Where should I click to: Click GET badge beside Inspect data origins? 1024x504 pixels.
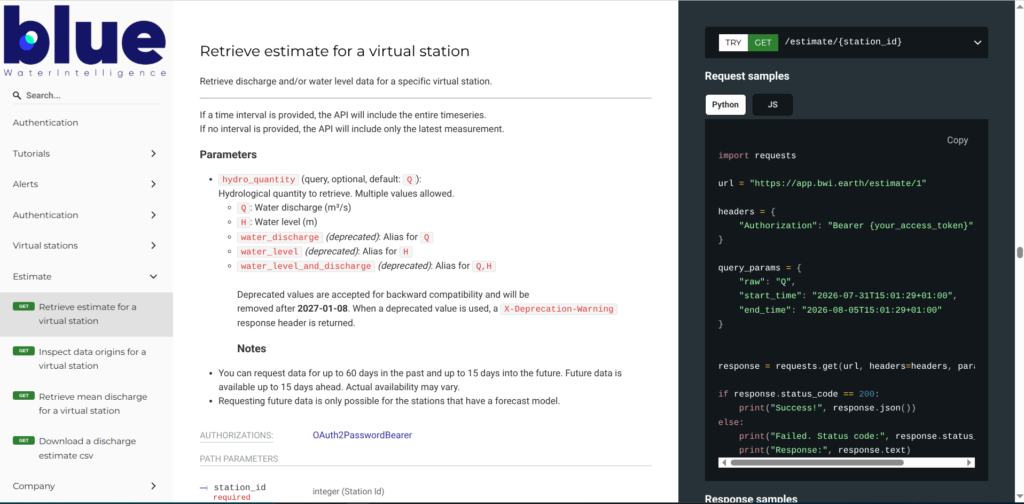[x=23, y=351]
